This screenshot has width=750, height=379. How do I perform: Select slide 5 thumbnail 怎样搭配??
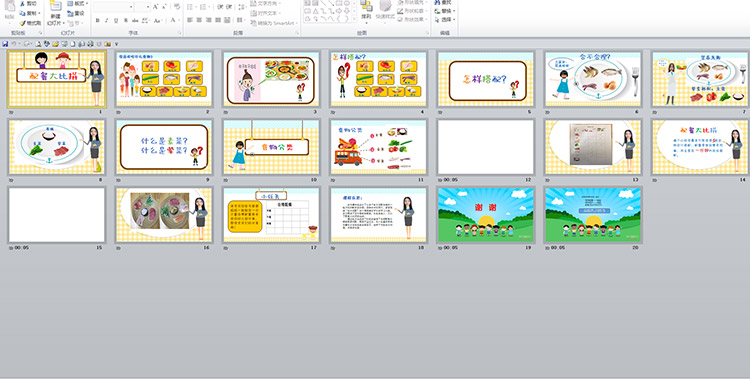[485, 79]
